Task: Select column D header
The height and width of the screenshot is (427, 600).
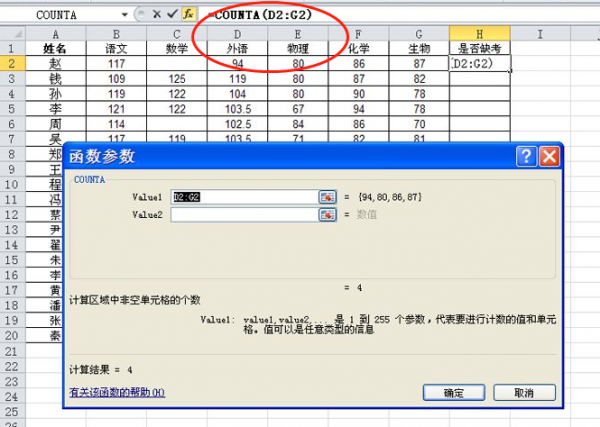Action: (237, 34)
